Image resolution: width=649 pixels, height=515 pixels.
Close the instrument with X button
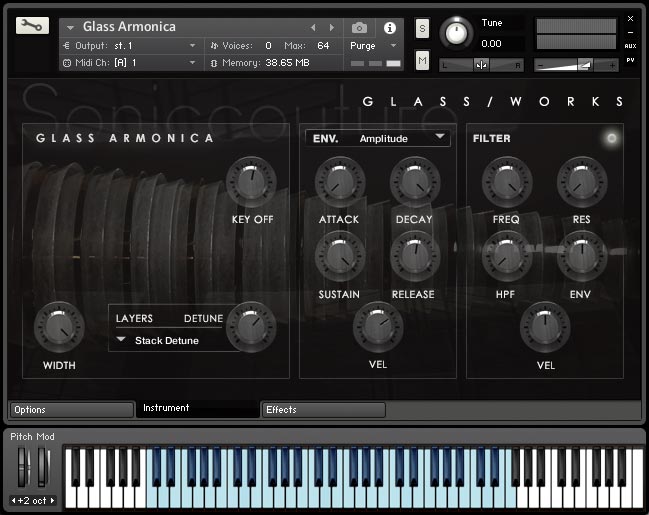tap(630, 19)
